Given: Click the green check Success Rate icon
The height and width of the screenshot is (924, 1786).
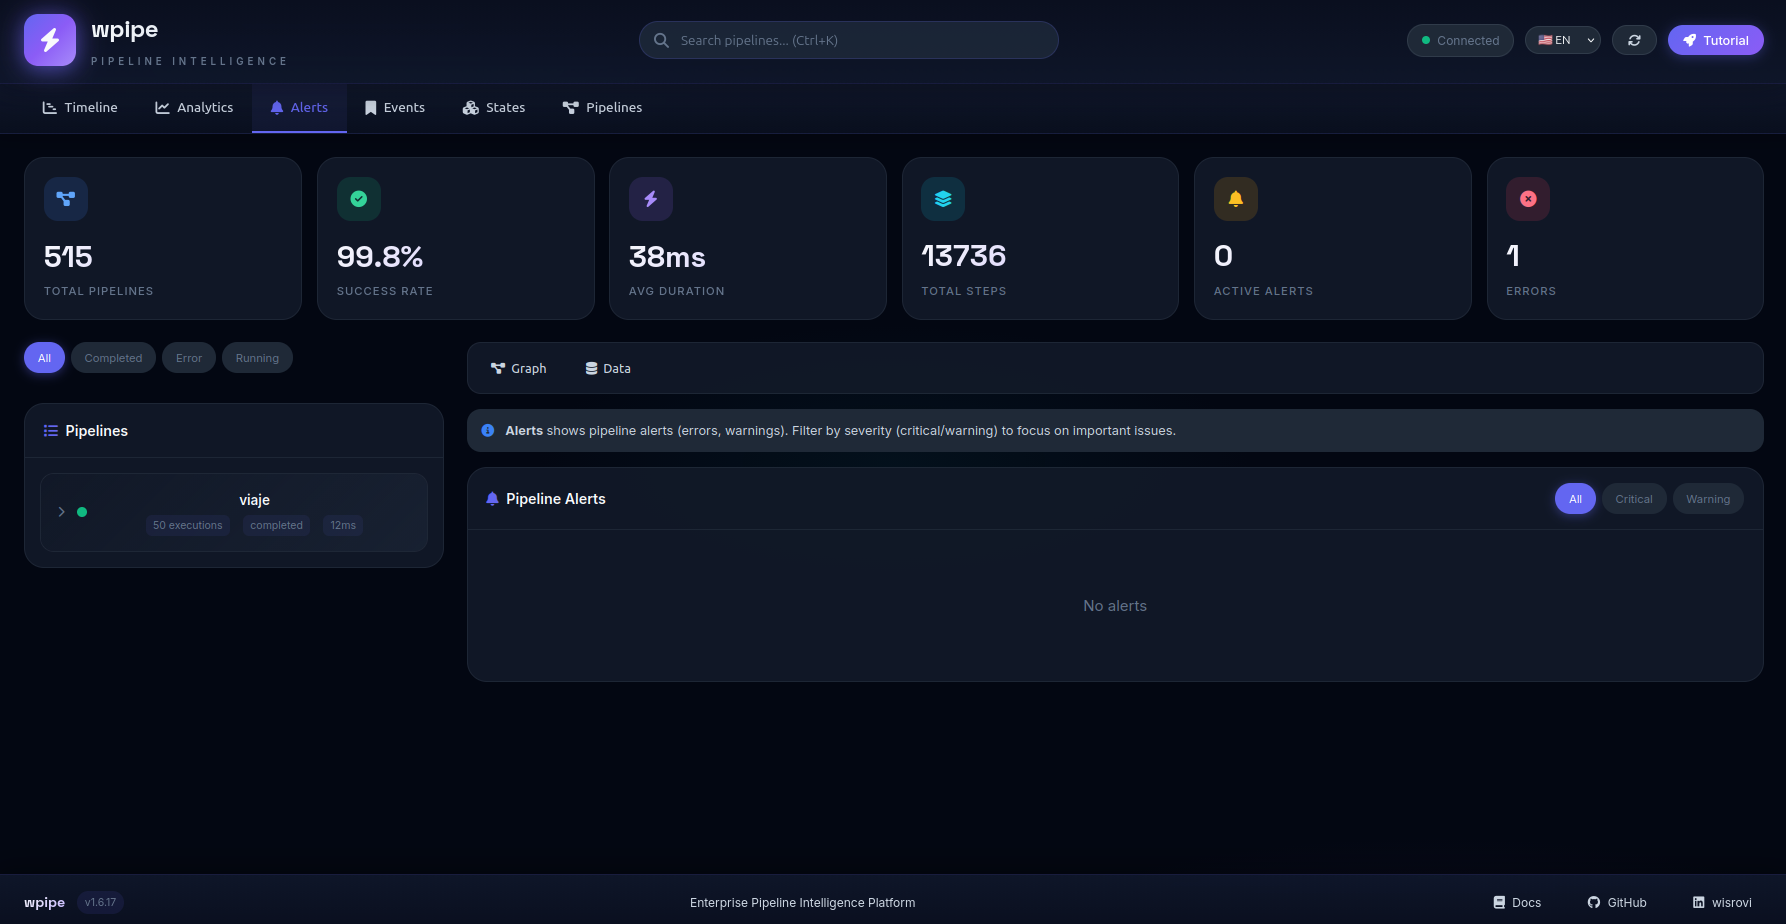Looking at the screenshot, I should tap(359, 199).
